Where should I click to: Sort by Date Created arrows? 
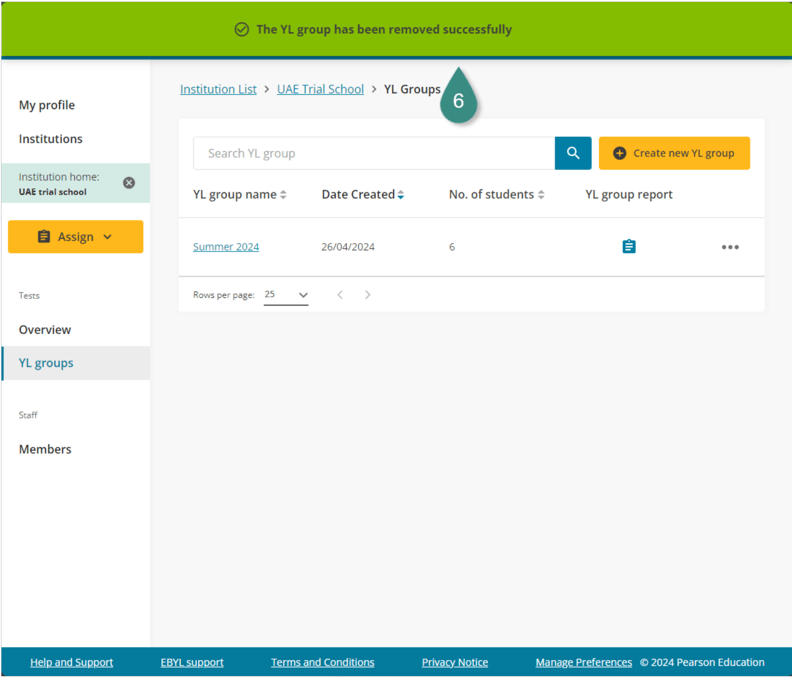(401, 195)
